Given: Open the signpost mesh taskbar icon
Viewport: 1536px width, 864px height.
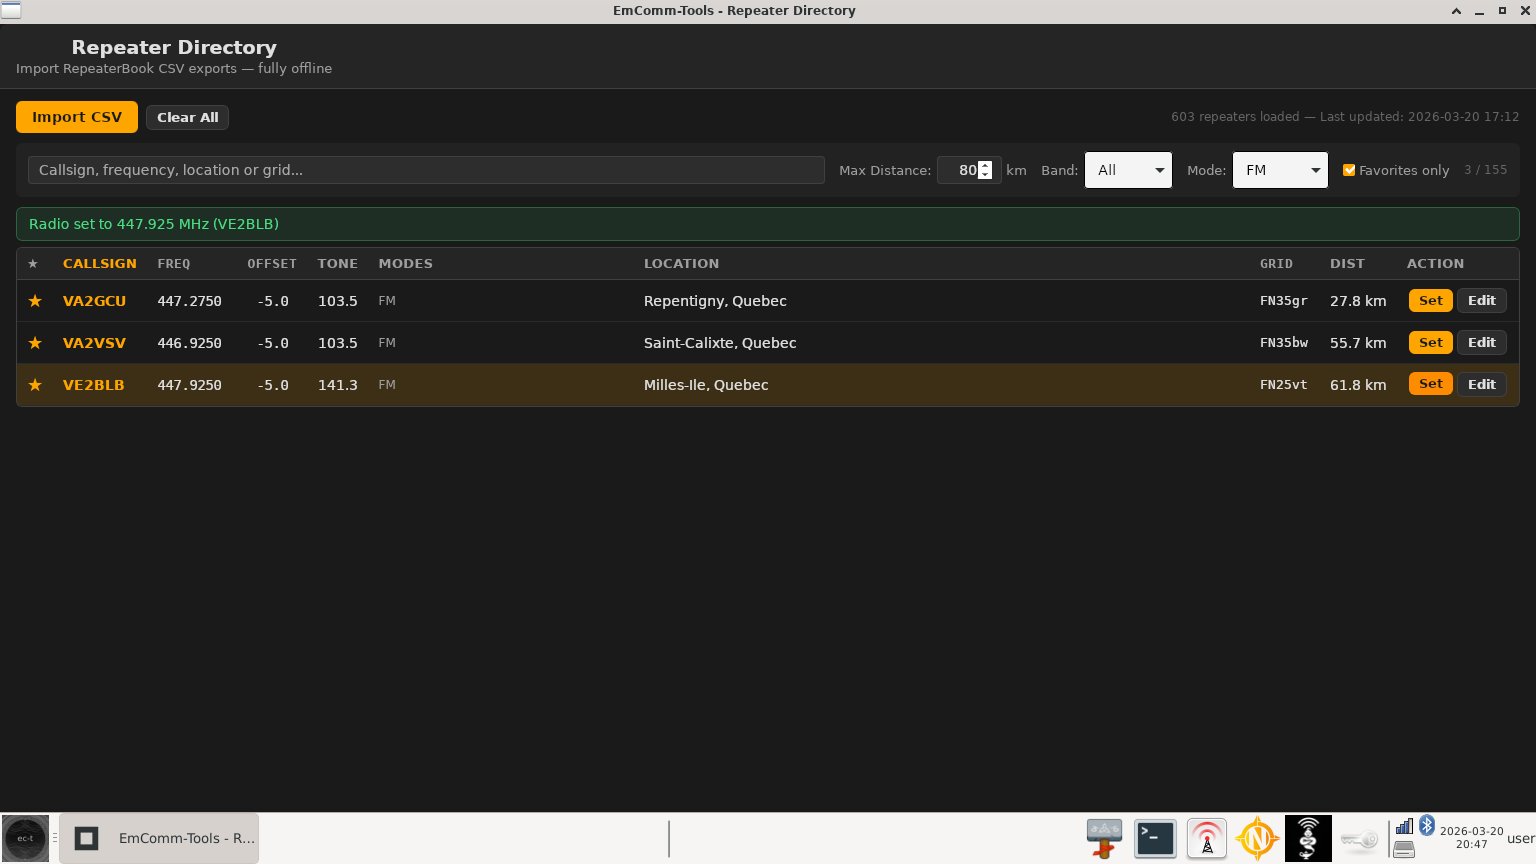Looking at the screenshot, I should point(1104,838).
